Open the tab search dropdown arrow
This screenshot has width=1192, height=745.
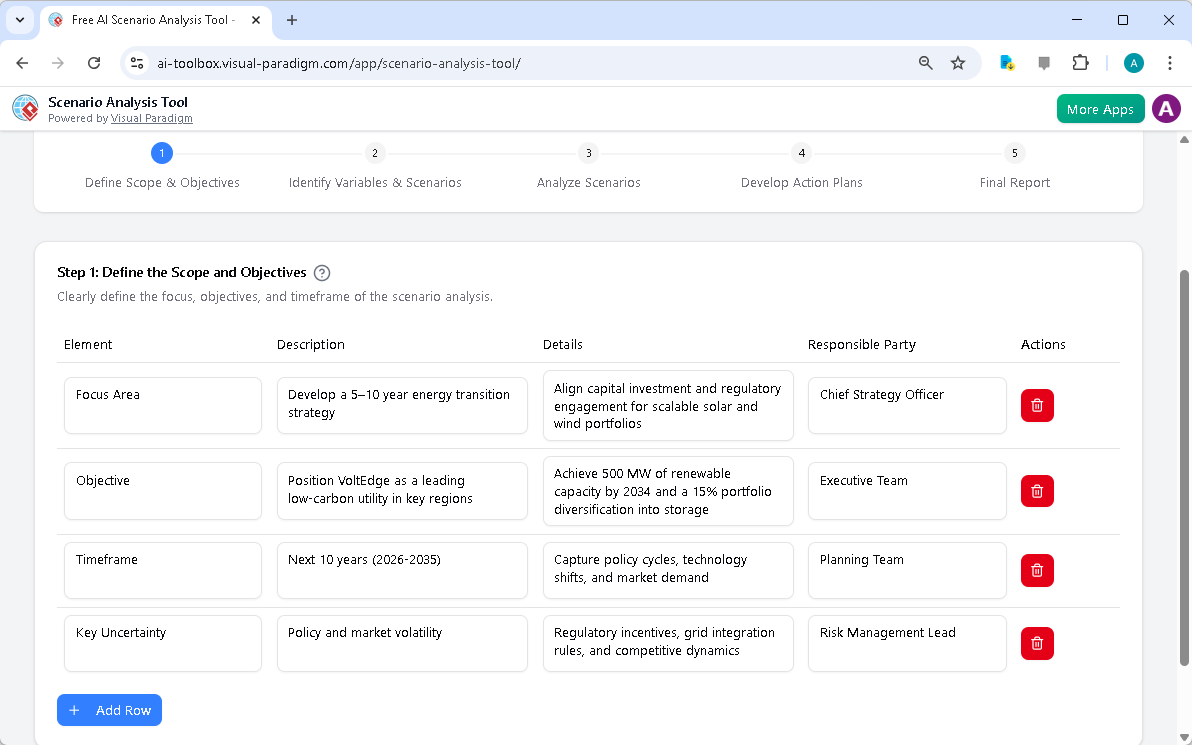tap(20, 20)
